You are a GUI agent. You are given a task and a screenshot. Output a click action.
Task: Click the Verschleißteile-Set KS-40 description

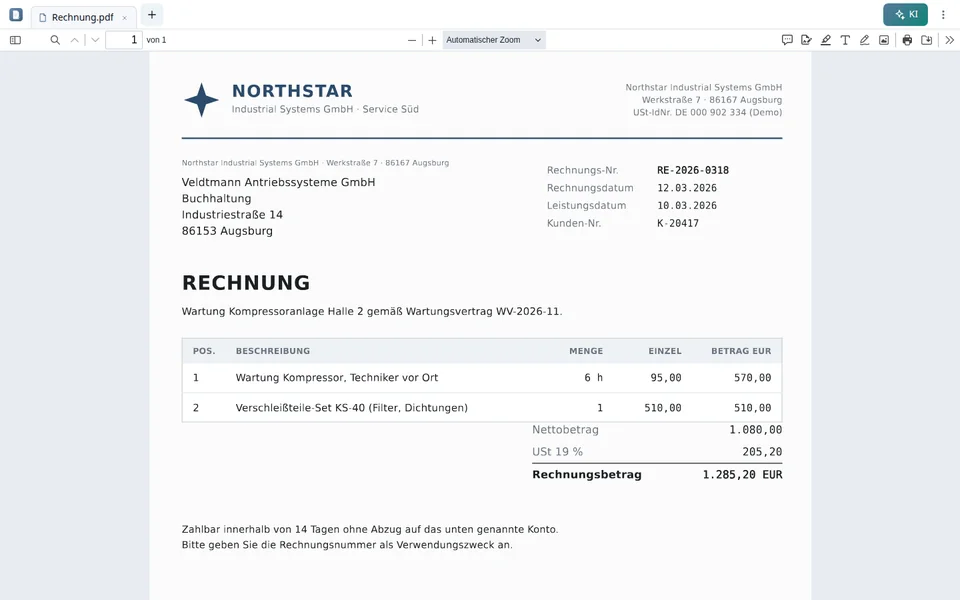pos(351,408)
